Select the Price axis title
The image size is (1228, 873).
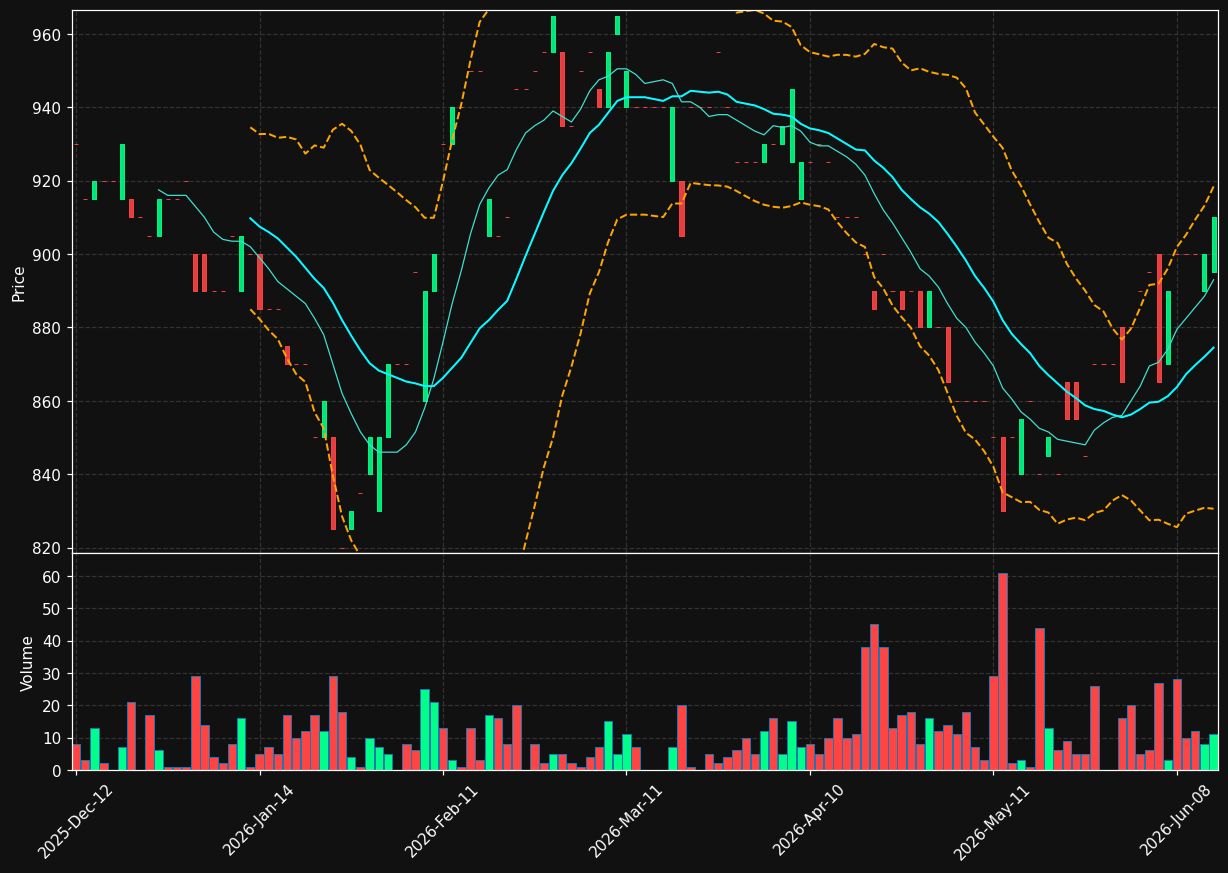tap(19, 283)
